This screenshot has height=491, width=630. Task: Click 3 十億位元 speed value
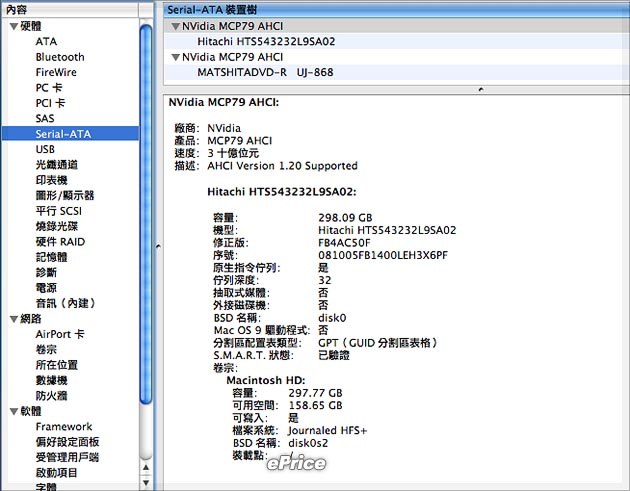[233, 153]
